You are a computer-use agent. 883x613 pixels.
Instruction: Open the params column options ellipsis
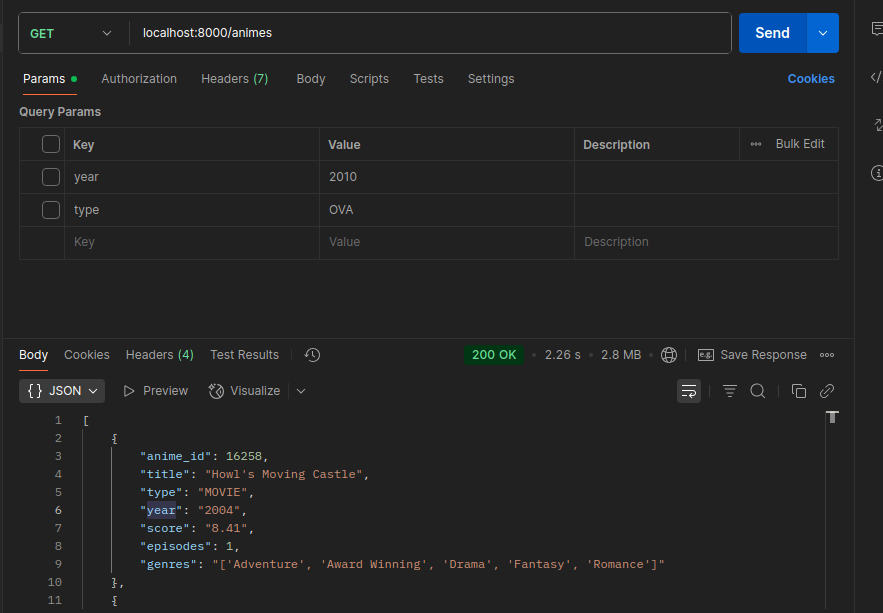tap(756, 144)
